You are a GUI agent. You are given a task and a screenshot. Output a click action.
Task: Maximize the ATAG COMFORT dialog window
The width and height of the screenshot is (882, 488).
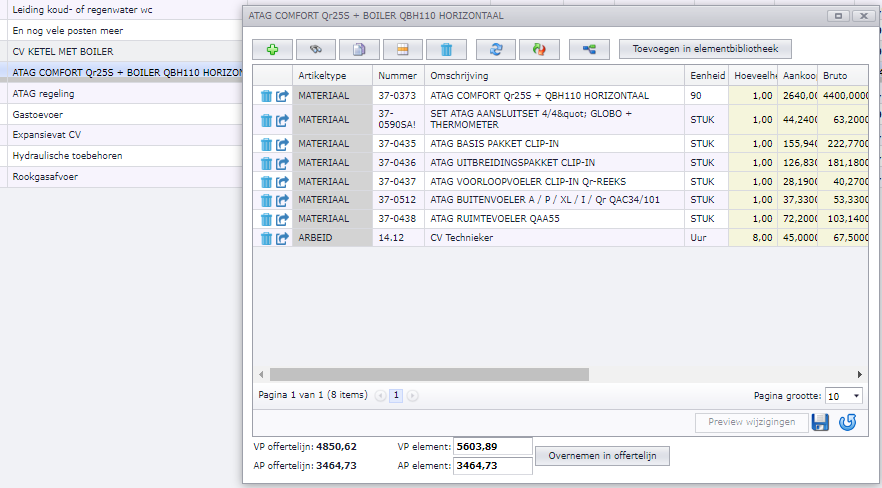[x=838, y=16]
